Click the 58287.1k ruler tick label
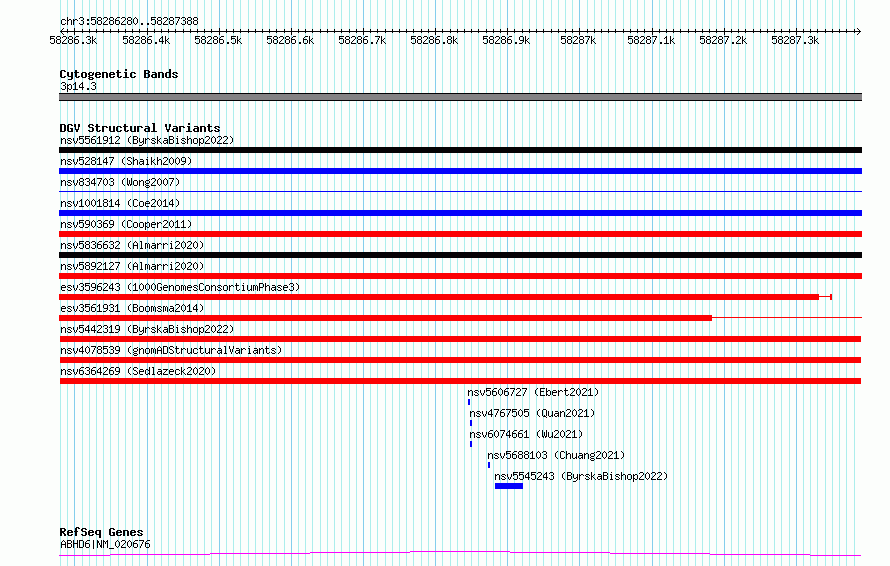Screen dimensions: 890x566 [x=651, y=40]
